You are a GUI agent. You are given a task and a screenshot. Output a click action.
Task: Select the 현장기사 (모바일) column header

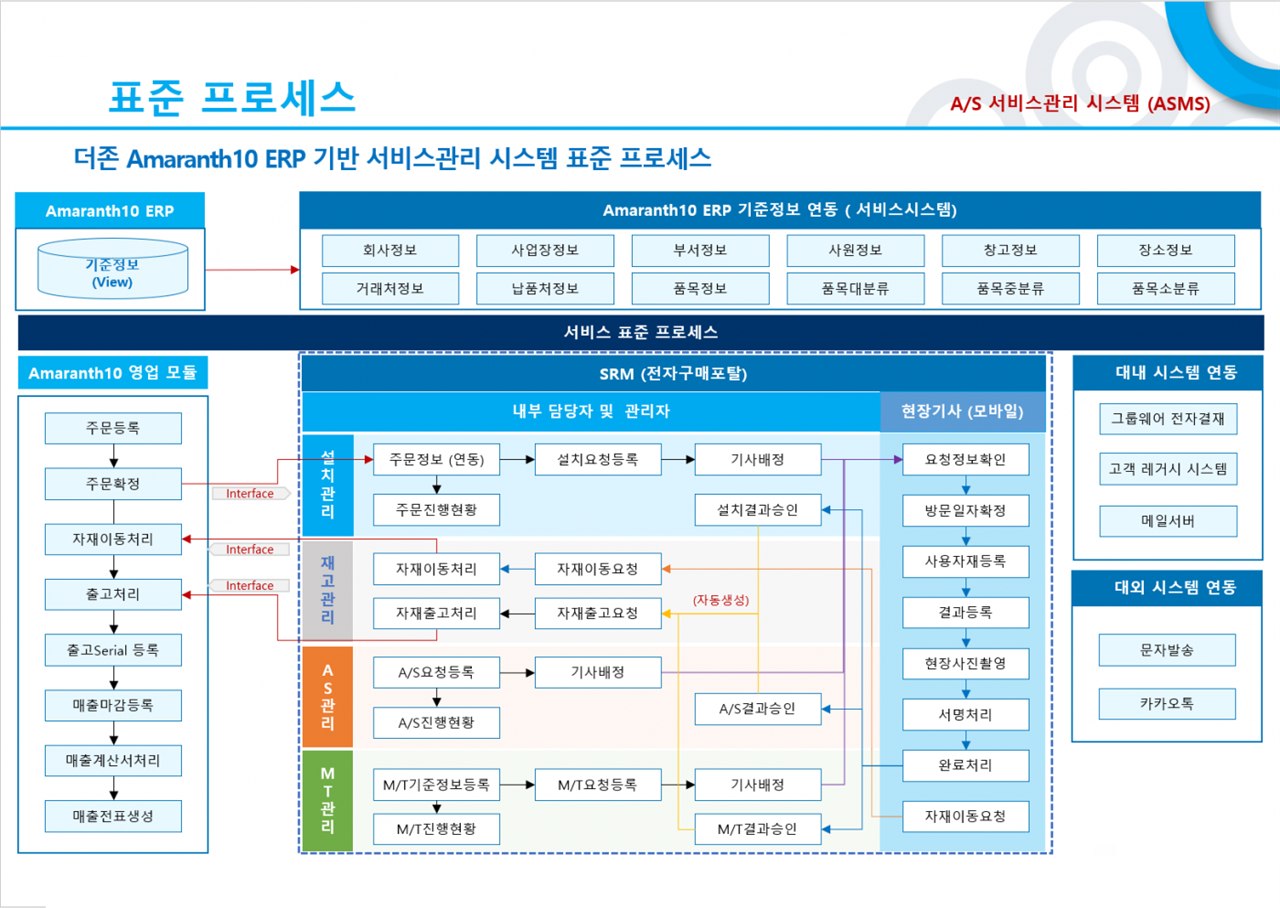click(x=962, y=411)
